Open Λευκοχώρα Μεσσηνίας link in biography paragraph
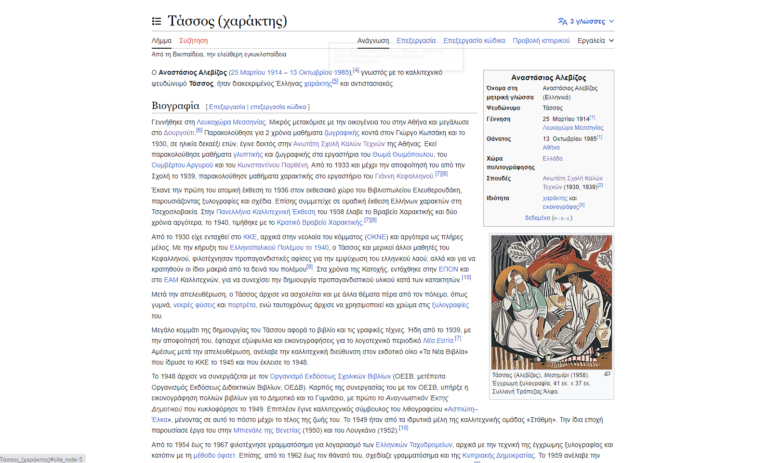768x463 pixels. pyautogui.click(x=231, y=122)
